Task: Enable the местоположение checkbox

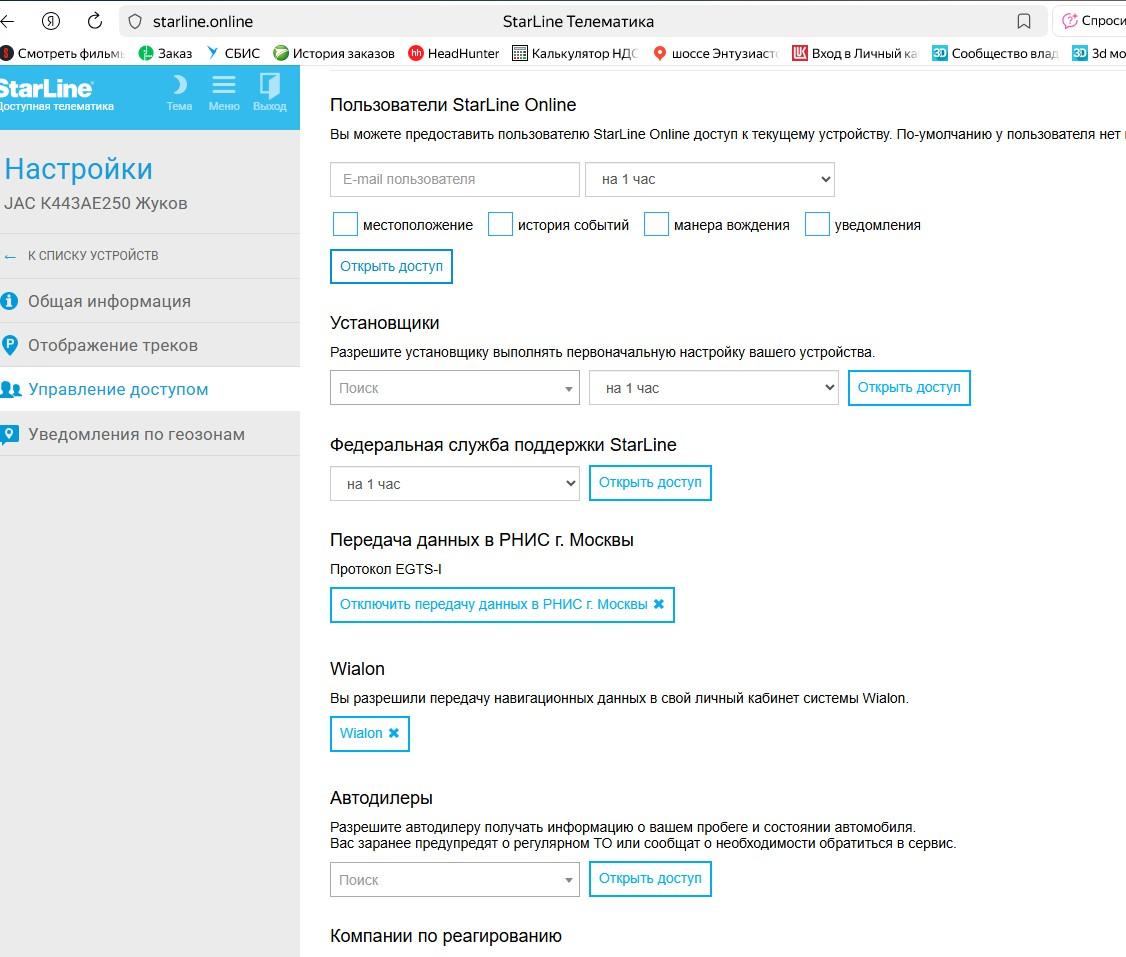Action: [x=345, y=225]
